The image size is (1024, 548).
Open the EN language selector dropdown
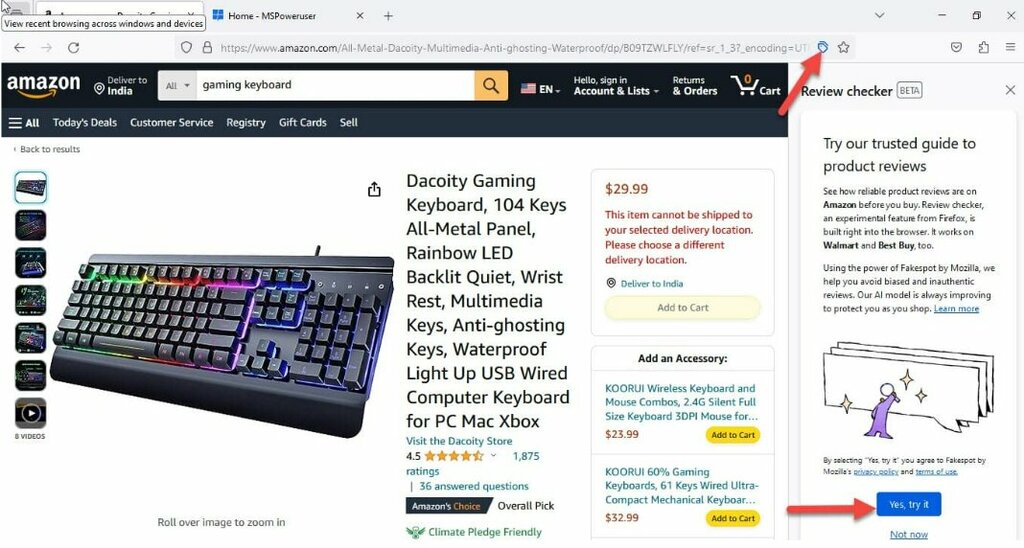540,89
